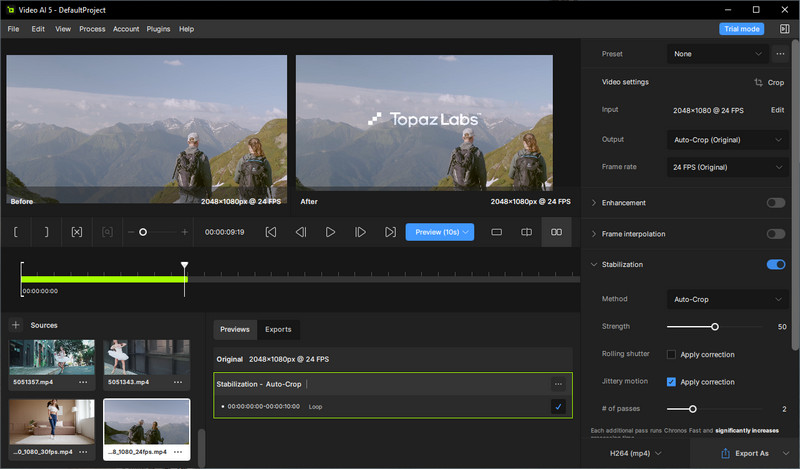Enable the Frame interpolation toggle
Viewport: 800px width, 469px height.
pyautogui.click(x=776, y=234)
